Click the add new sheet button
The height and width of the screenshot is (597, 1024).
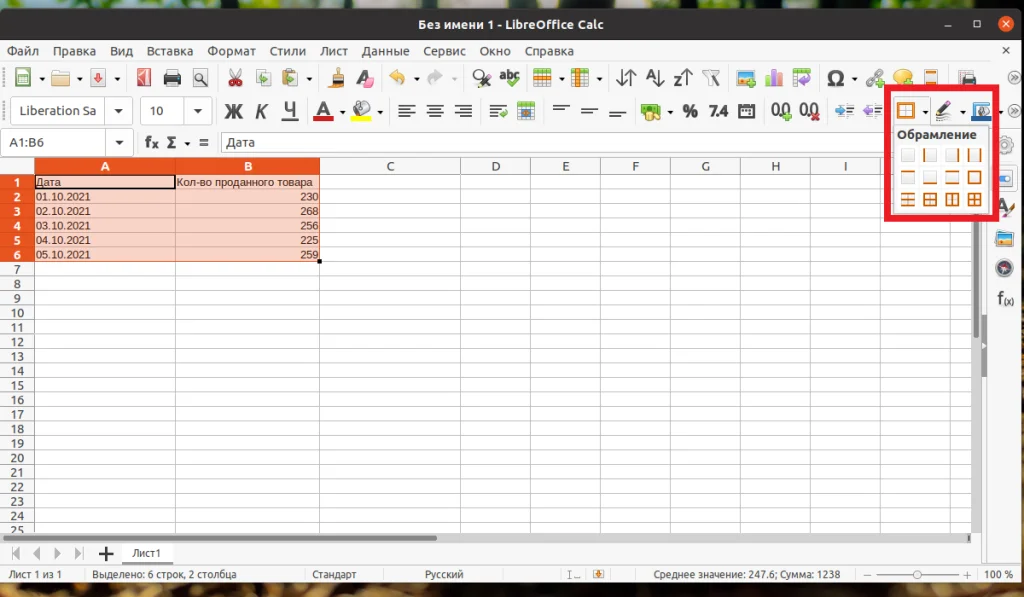[105, 553]
